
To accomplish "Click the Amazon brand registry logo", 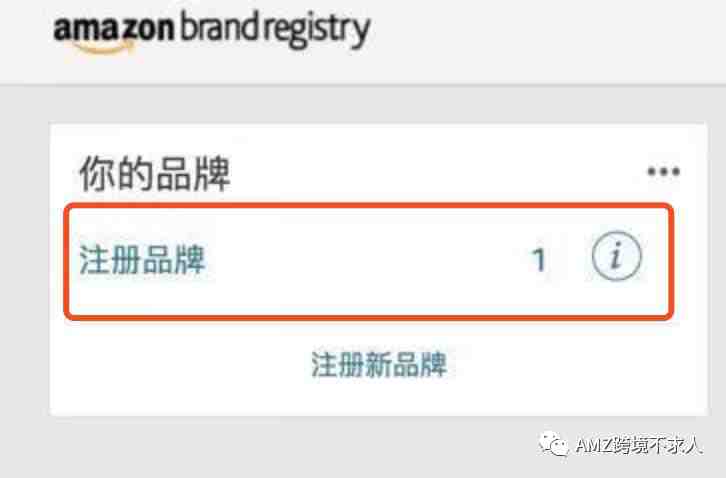I will pyautogui.click(x=212, y=31).
